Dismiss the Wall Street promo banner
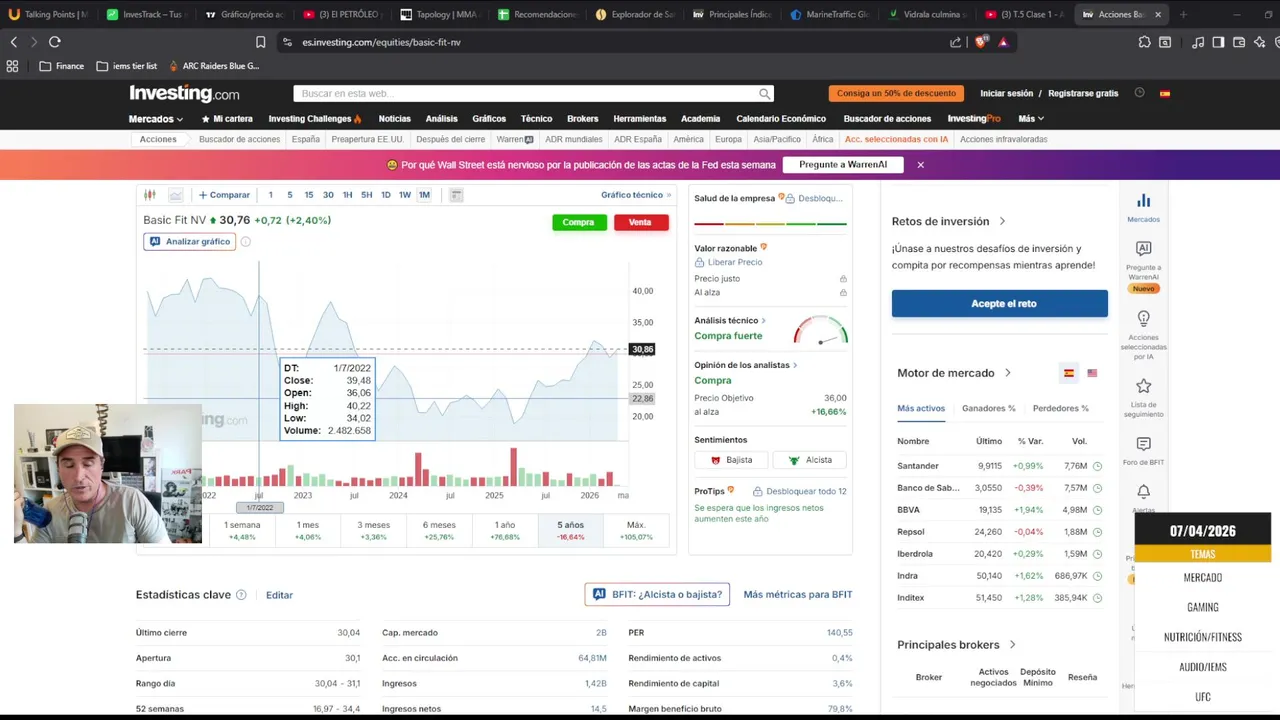The width and height of the screenshot is (1280, 720). pyautogui.click(x=920, y=165)
